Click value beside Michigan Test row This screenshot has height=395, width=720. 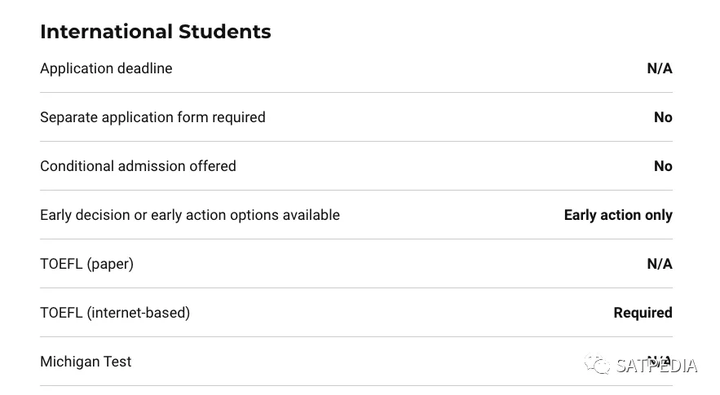pyautogui.click(x=659, y=361)
